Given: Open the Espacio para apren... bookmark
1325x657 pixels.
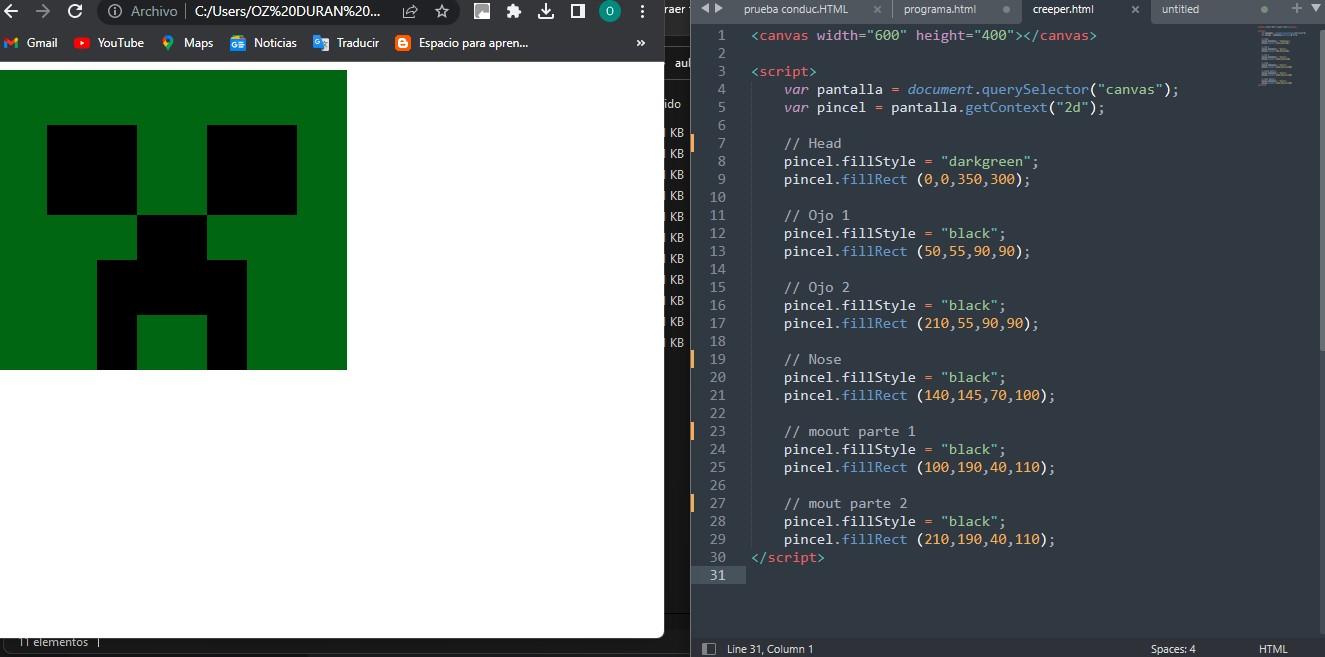Looking at the screenshot, I should (462, 43).
